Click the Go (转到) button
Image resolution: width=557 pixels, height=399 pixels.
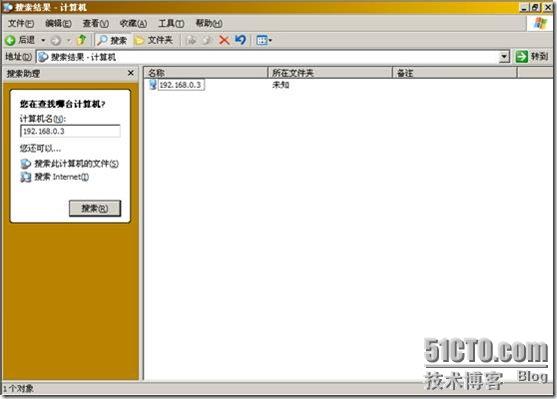532,56
